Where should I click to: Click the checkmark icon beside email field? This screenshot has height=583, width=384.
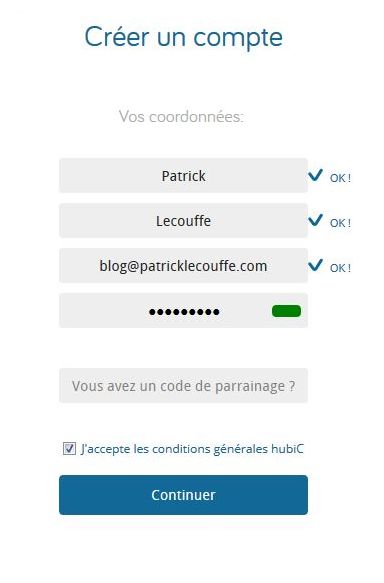point(315,265)
